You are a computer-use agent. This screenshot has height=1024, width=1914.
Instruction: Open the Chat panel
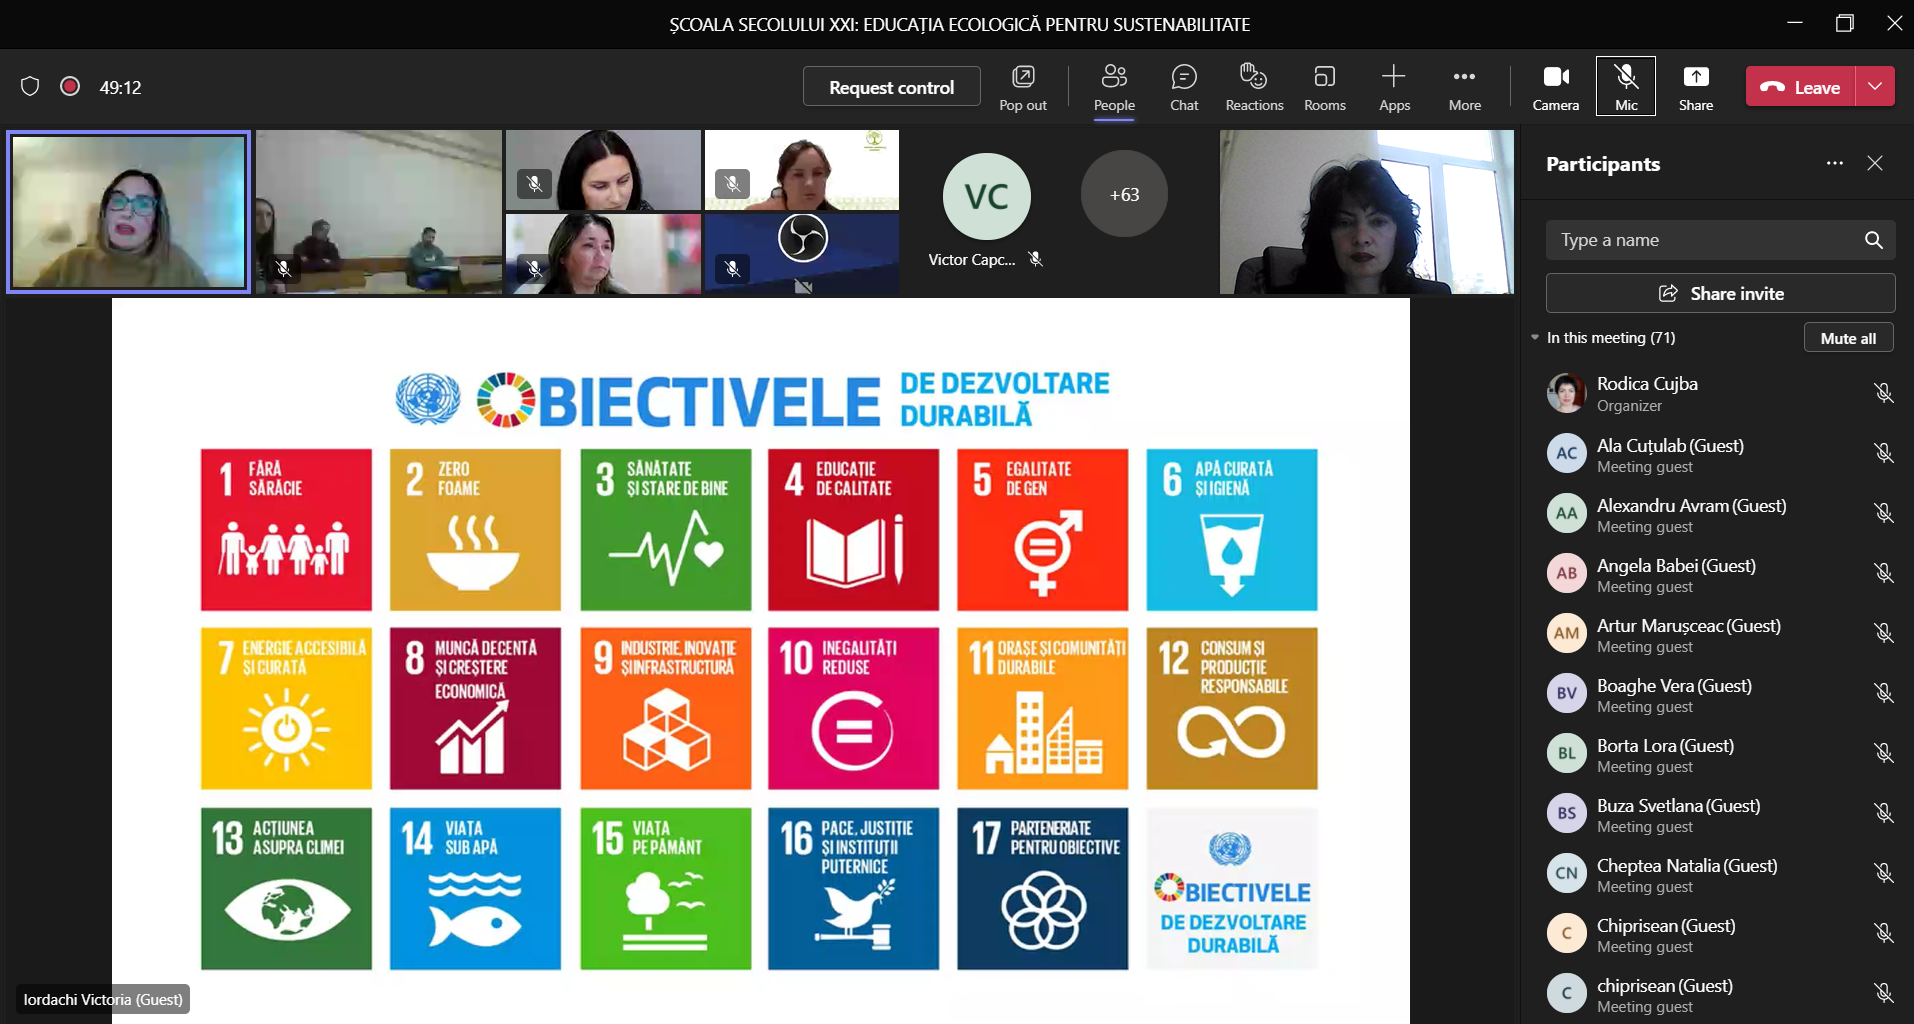(x=1184, y=87)
